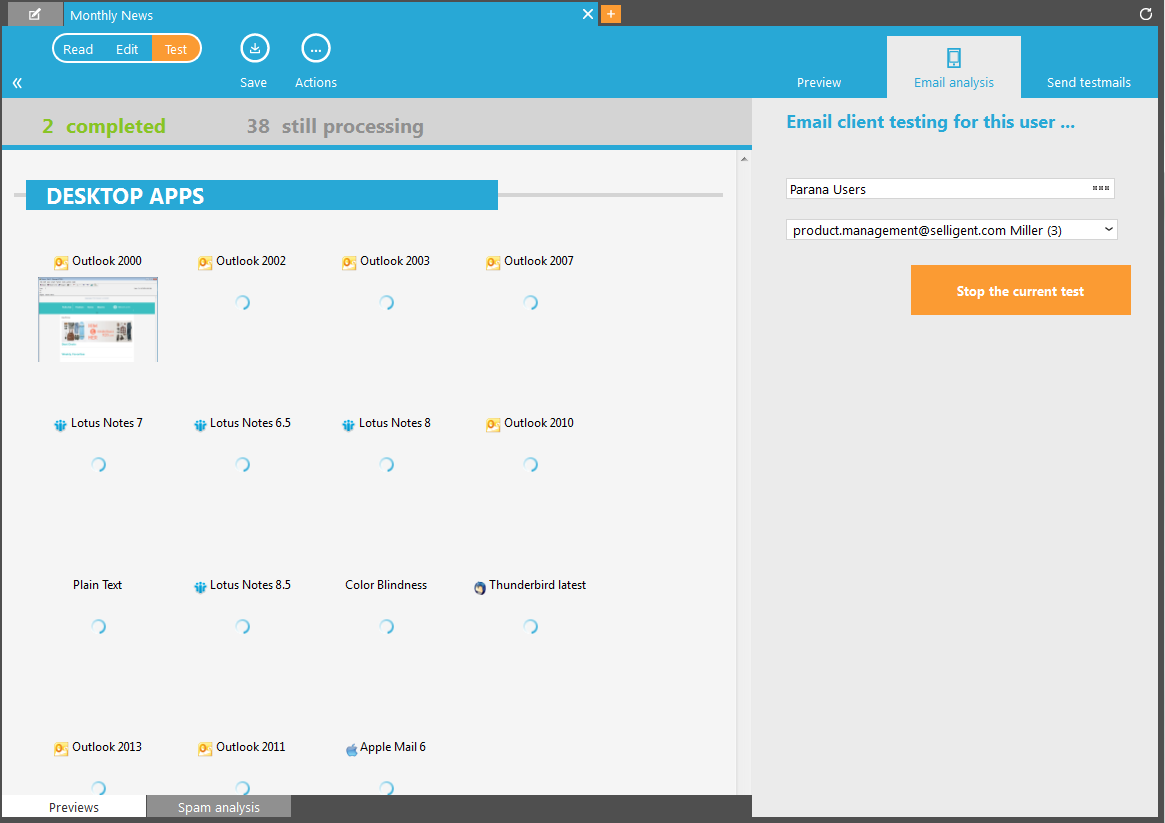The width and height of the screenshot is (1165, 823).
Task: Open Parana Users selector ellipsis
Action: point(1101,188)
